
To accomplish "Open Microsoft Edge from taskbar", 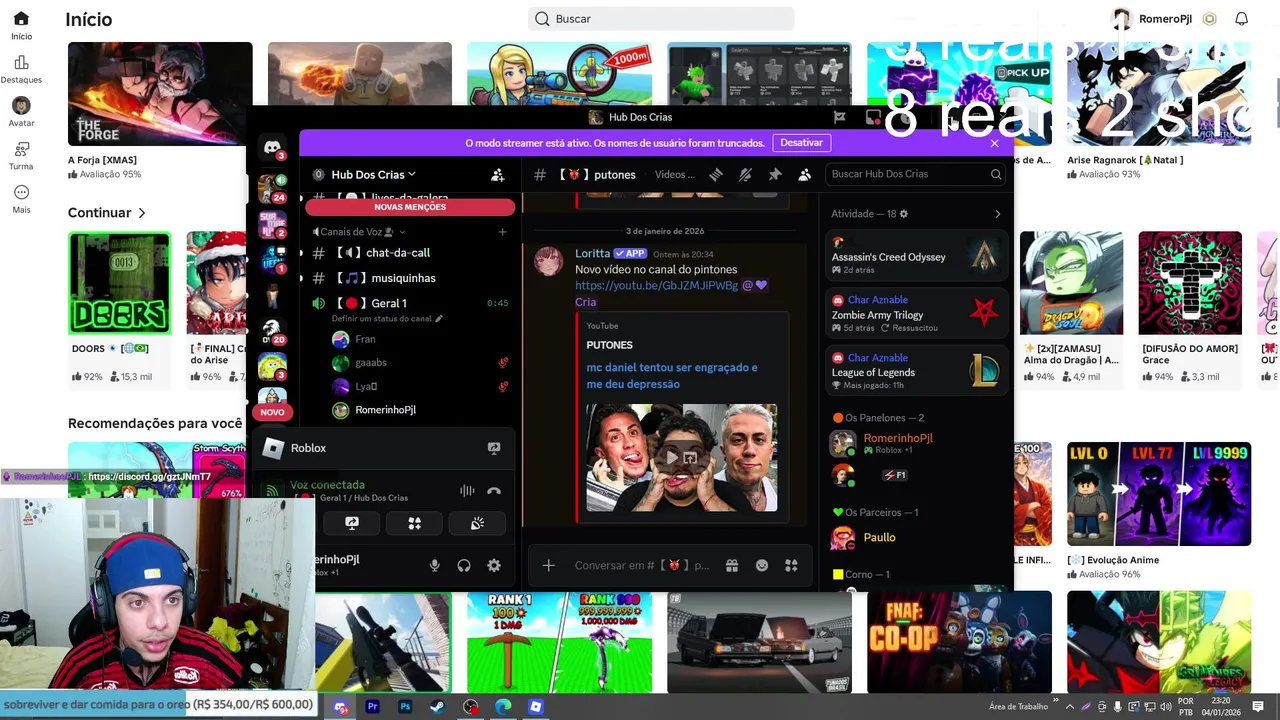I will [503, 706].
